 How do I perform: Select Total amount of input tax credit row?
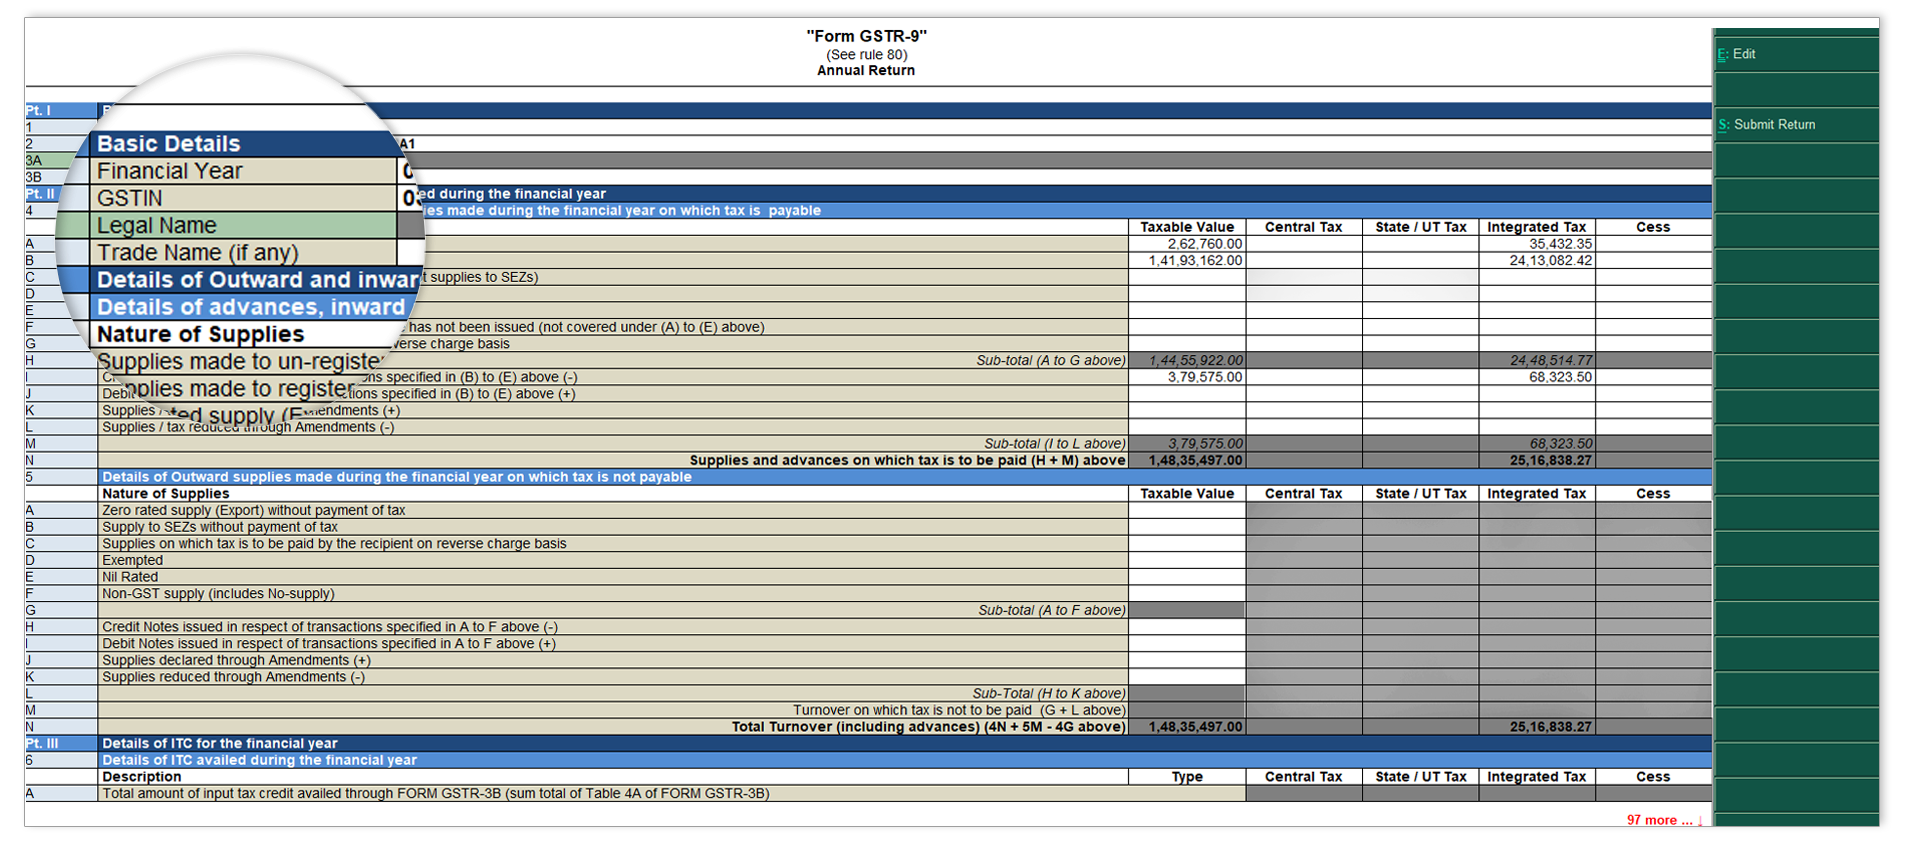coord(612,793)
